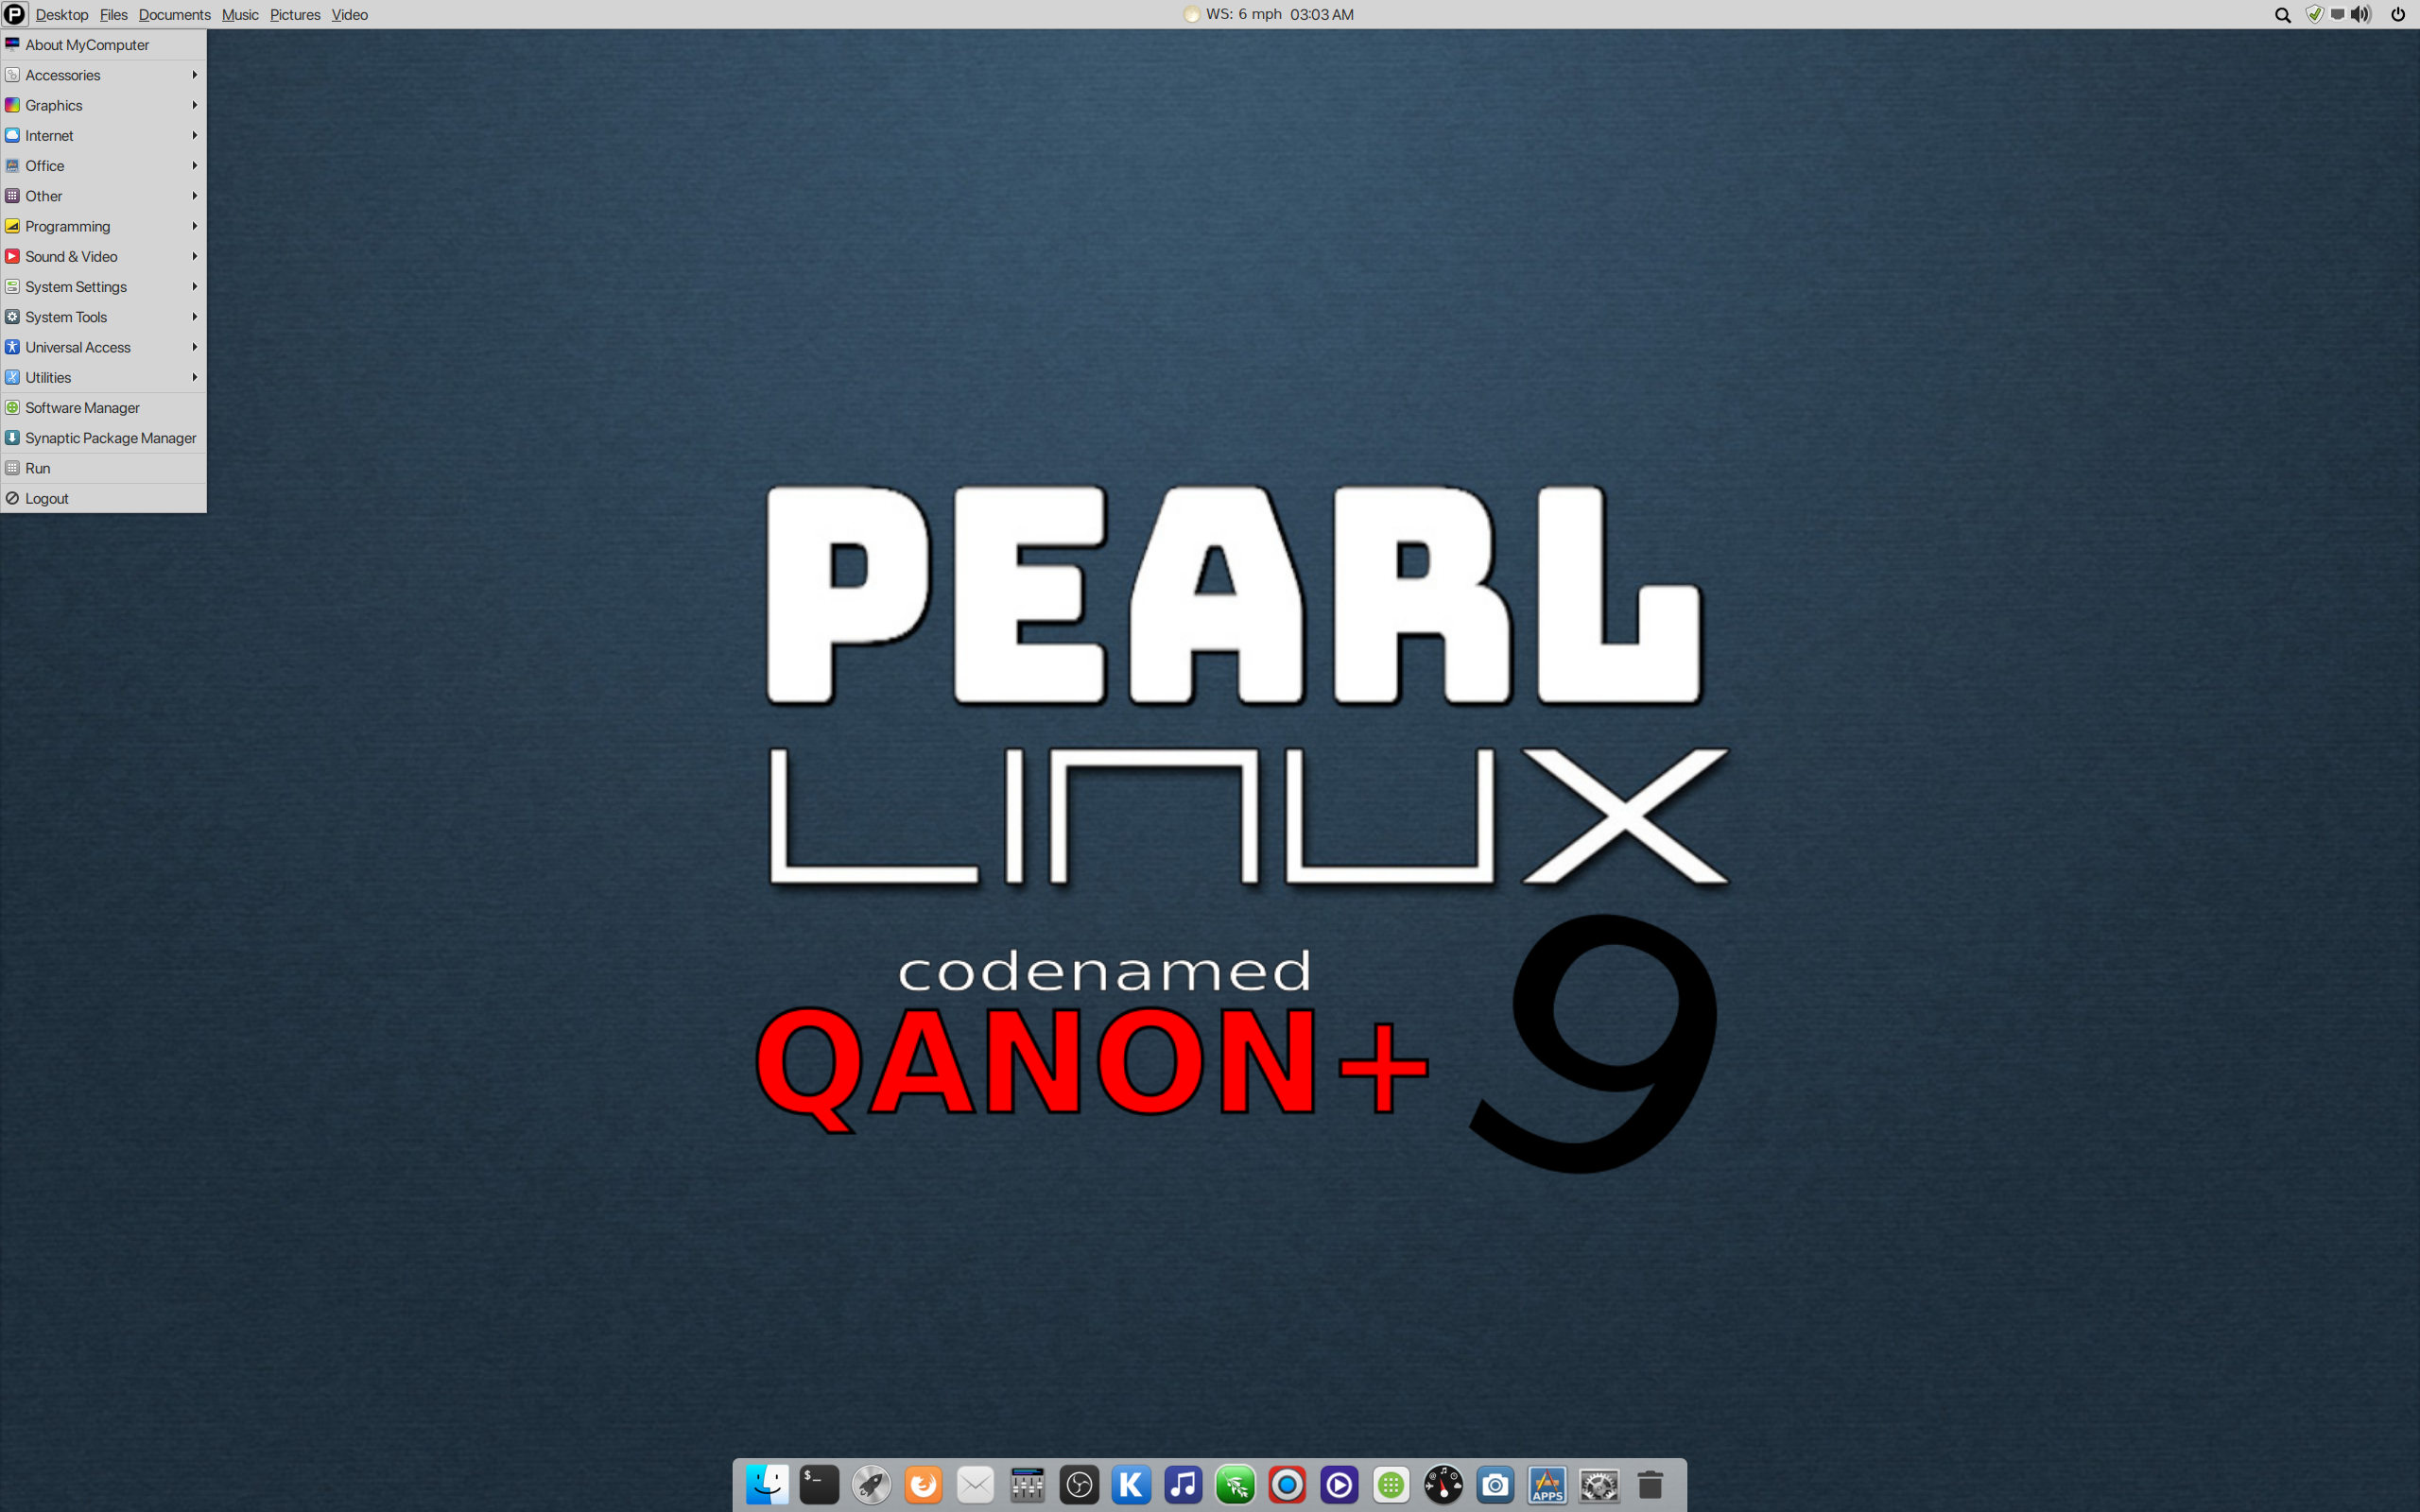This screenshot has width=2420, height=1512.
Task: Select Logout from the menu
Action: pos(103,498)
